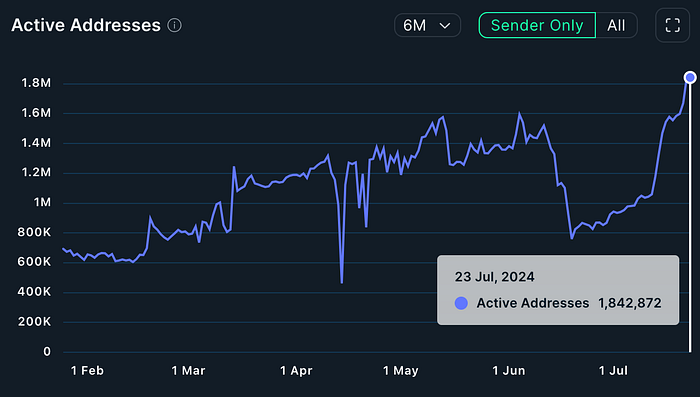Click the blue legend dot in tooltip
This screenshot has width=700, height=397.
(461, 303)
